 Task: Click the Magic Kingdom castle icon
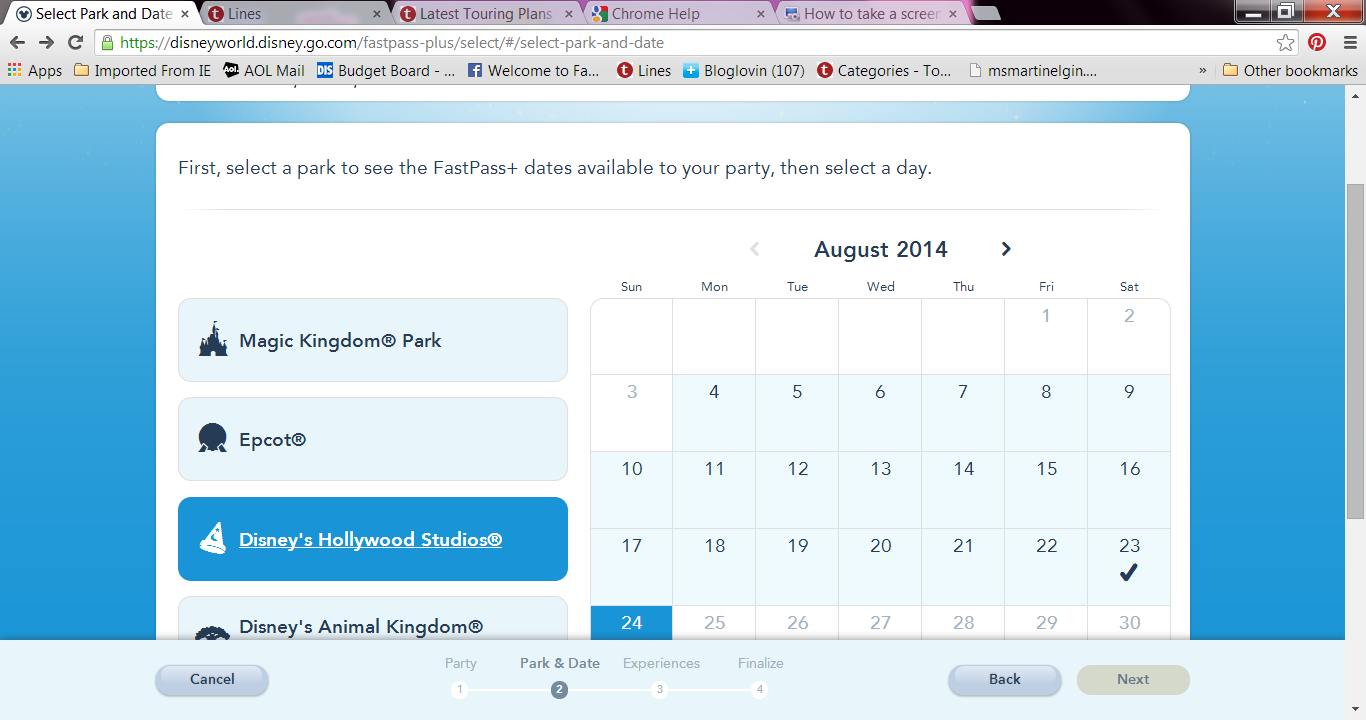[x=212, y=340]
